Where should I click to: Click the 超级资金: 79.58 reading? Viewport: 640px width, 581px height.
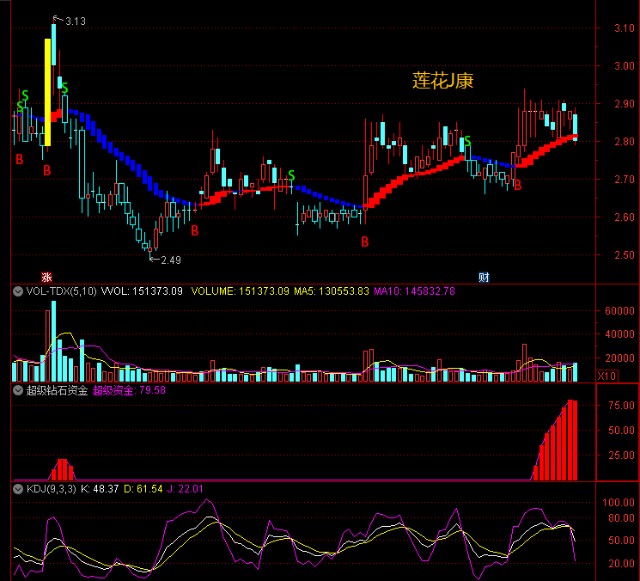pyautogui.click(x=129, y=390)
